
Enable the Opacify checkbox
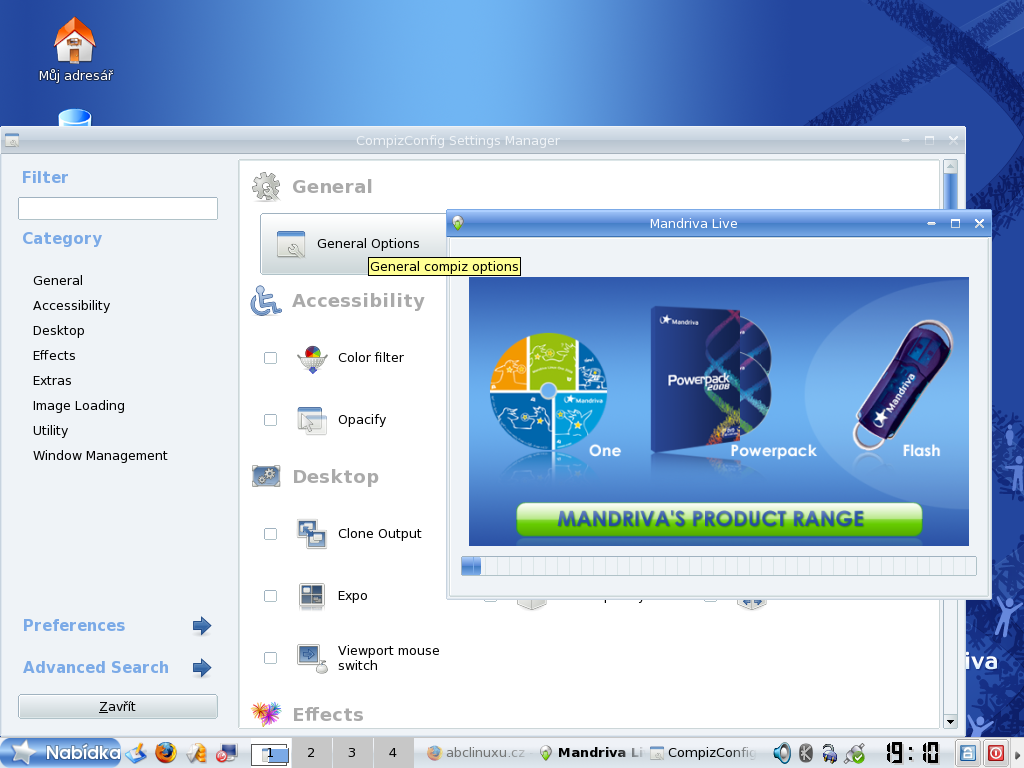pyautogui.click(x=270, y=420)
